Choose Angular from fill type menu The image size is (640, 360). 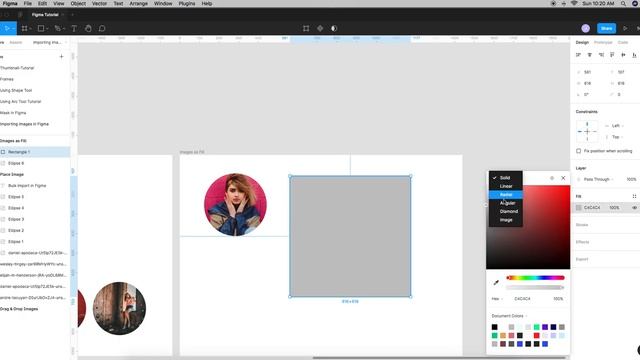(506, 203)
